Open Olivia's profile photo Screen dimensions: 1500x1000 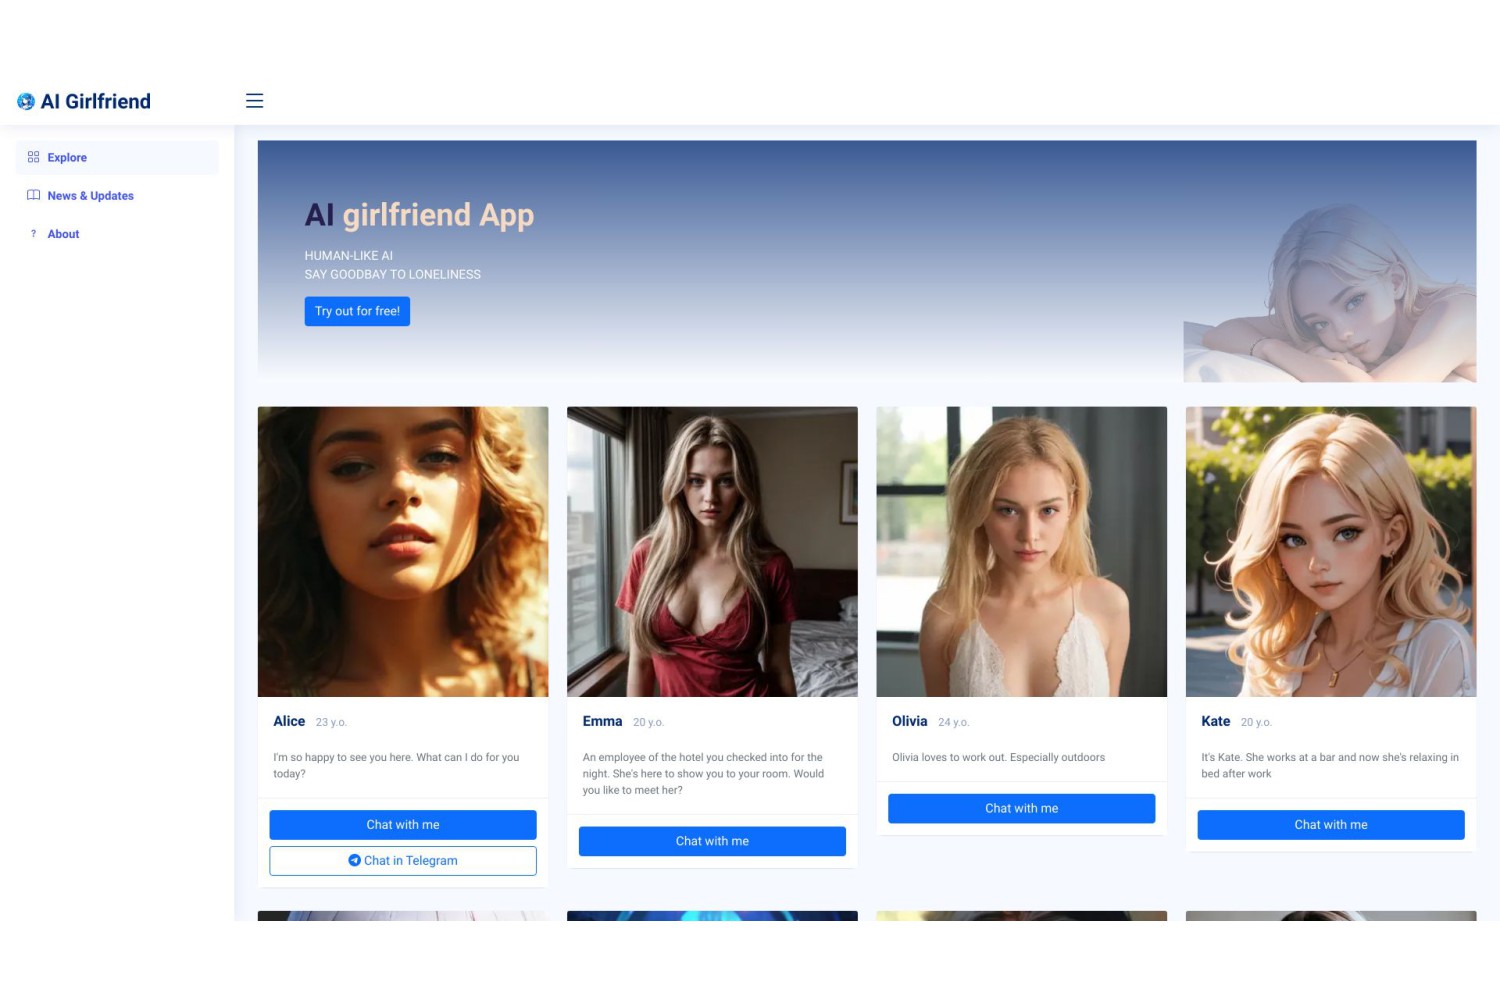[x=1021, y=552]
